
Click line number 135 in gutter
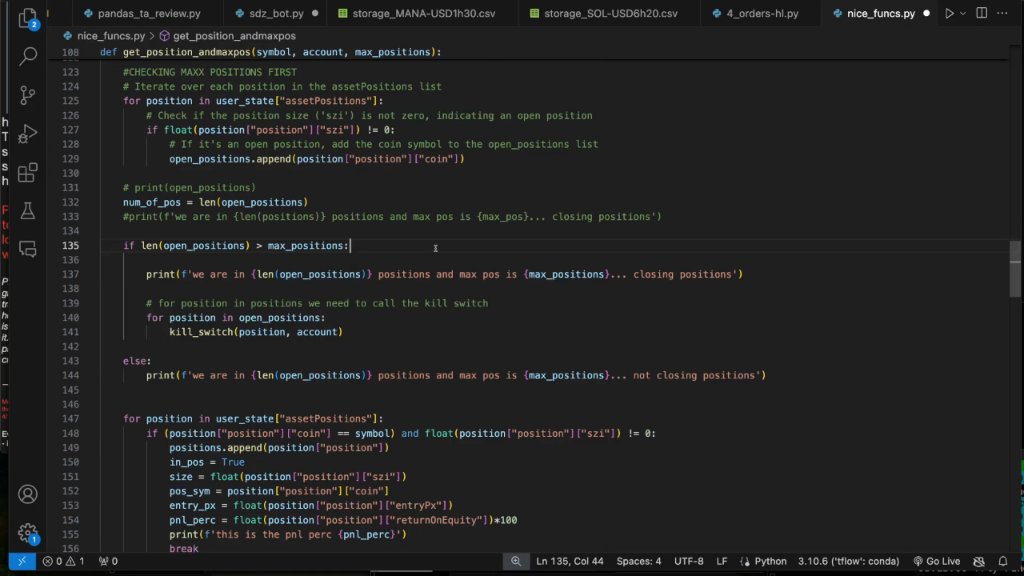(x=70, y=246)
